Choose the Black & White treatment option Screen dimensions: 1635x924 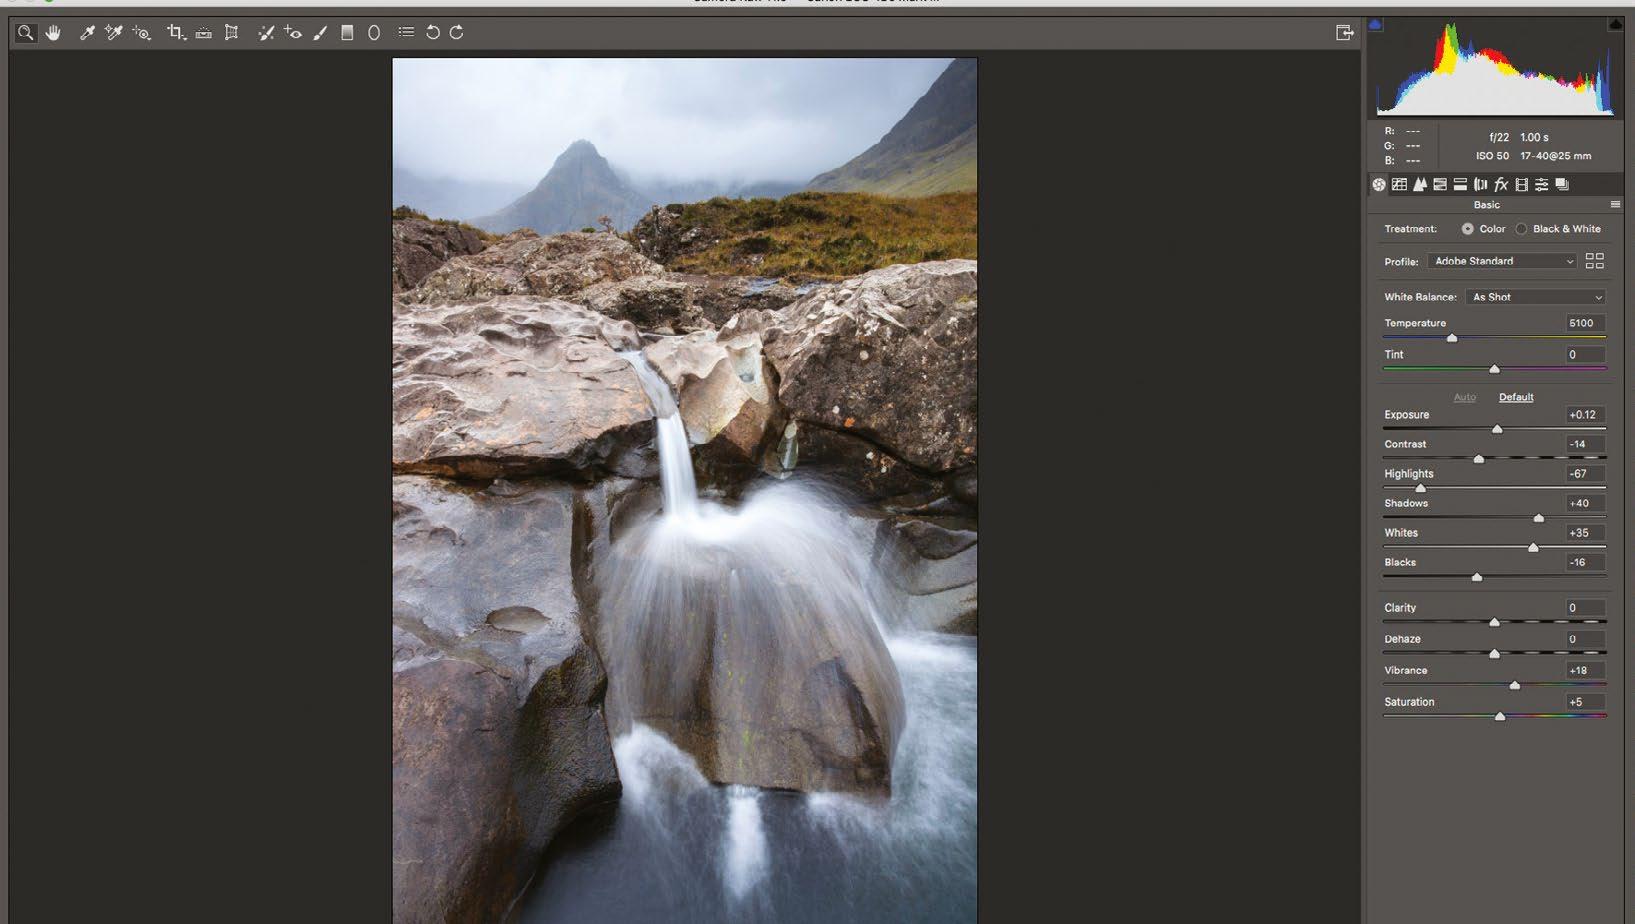point(1521,229)
